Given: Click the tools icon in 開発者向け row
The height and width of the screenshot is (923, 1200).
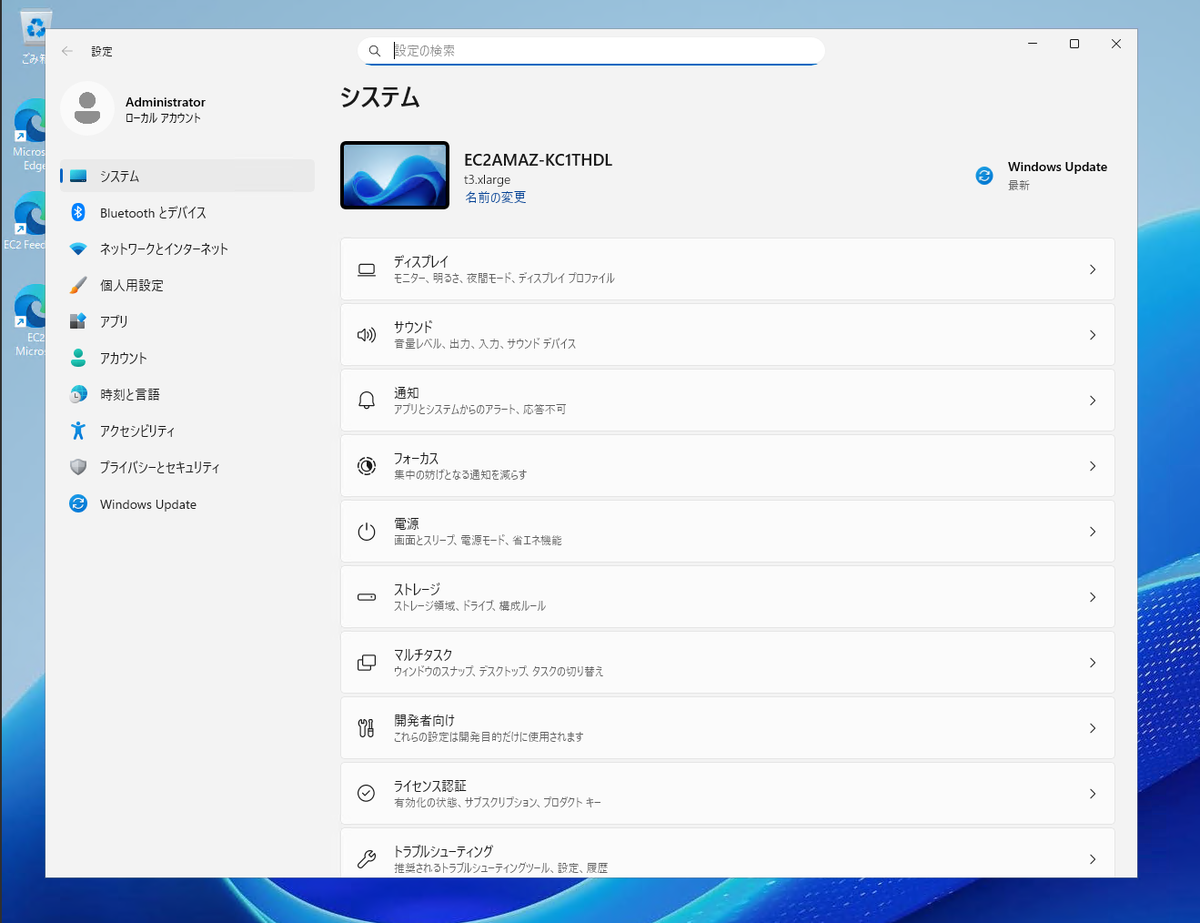Looking at the screenshot, I should point(366,728).
